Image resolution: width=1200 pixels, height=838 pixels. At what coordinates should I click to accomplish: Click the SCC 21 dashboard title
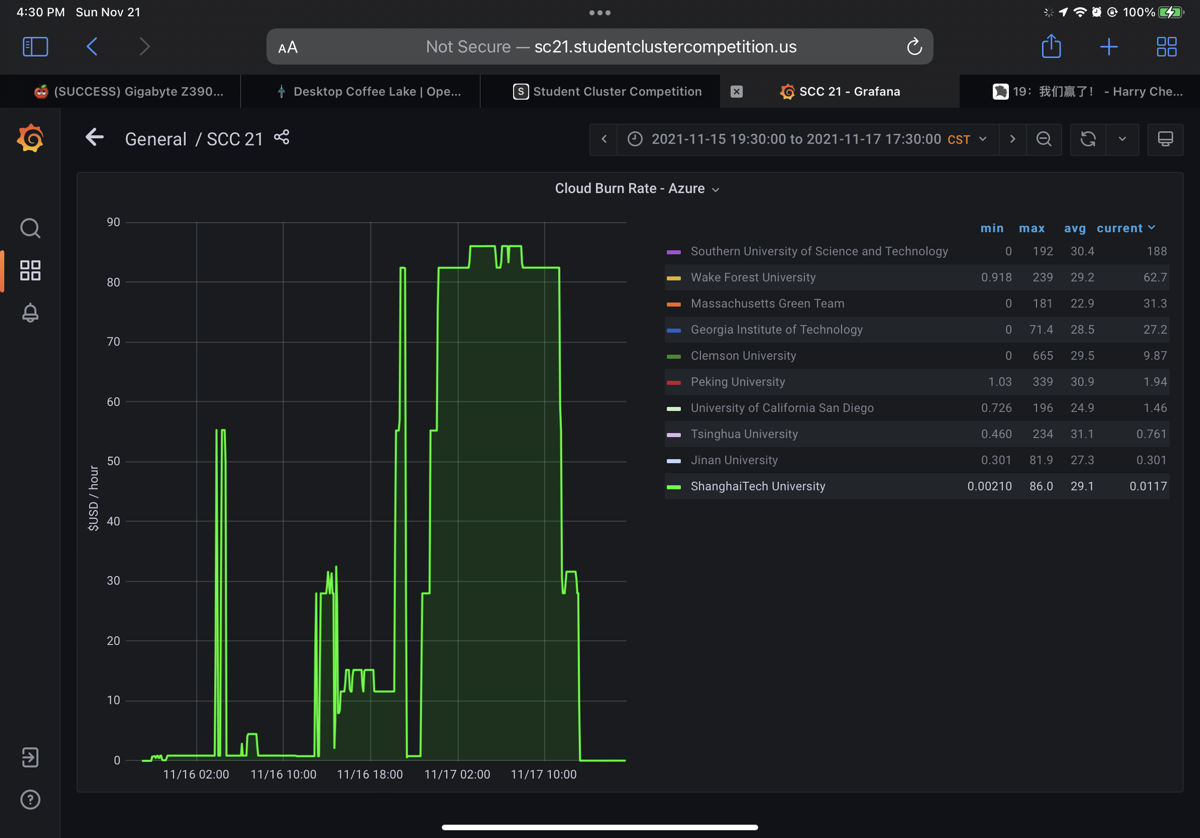click(x=235, y=139)
